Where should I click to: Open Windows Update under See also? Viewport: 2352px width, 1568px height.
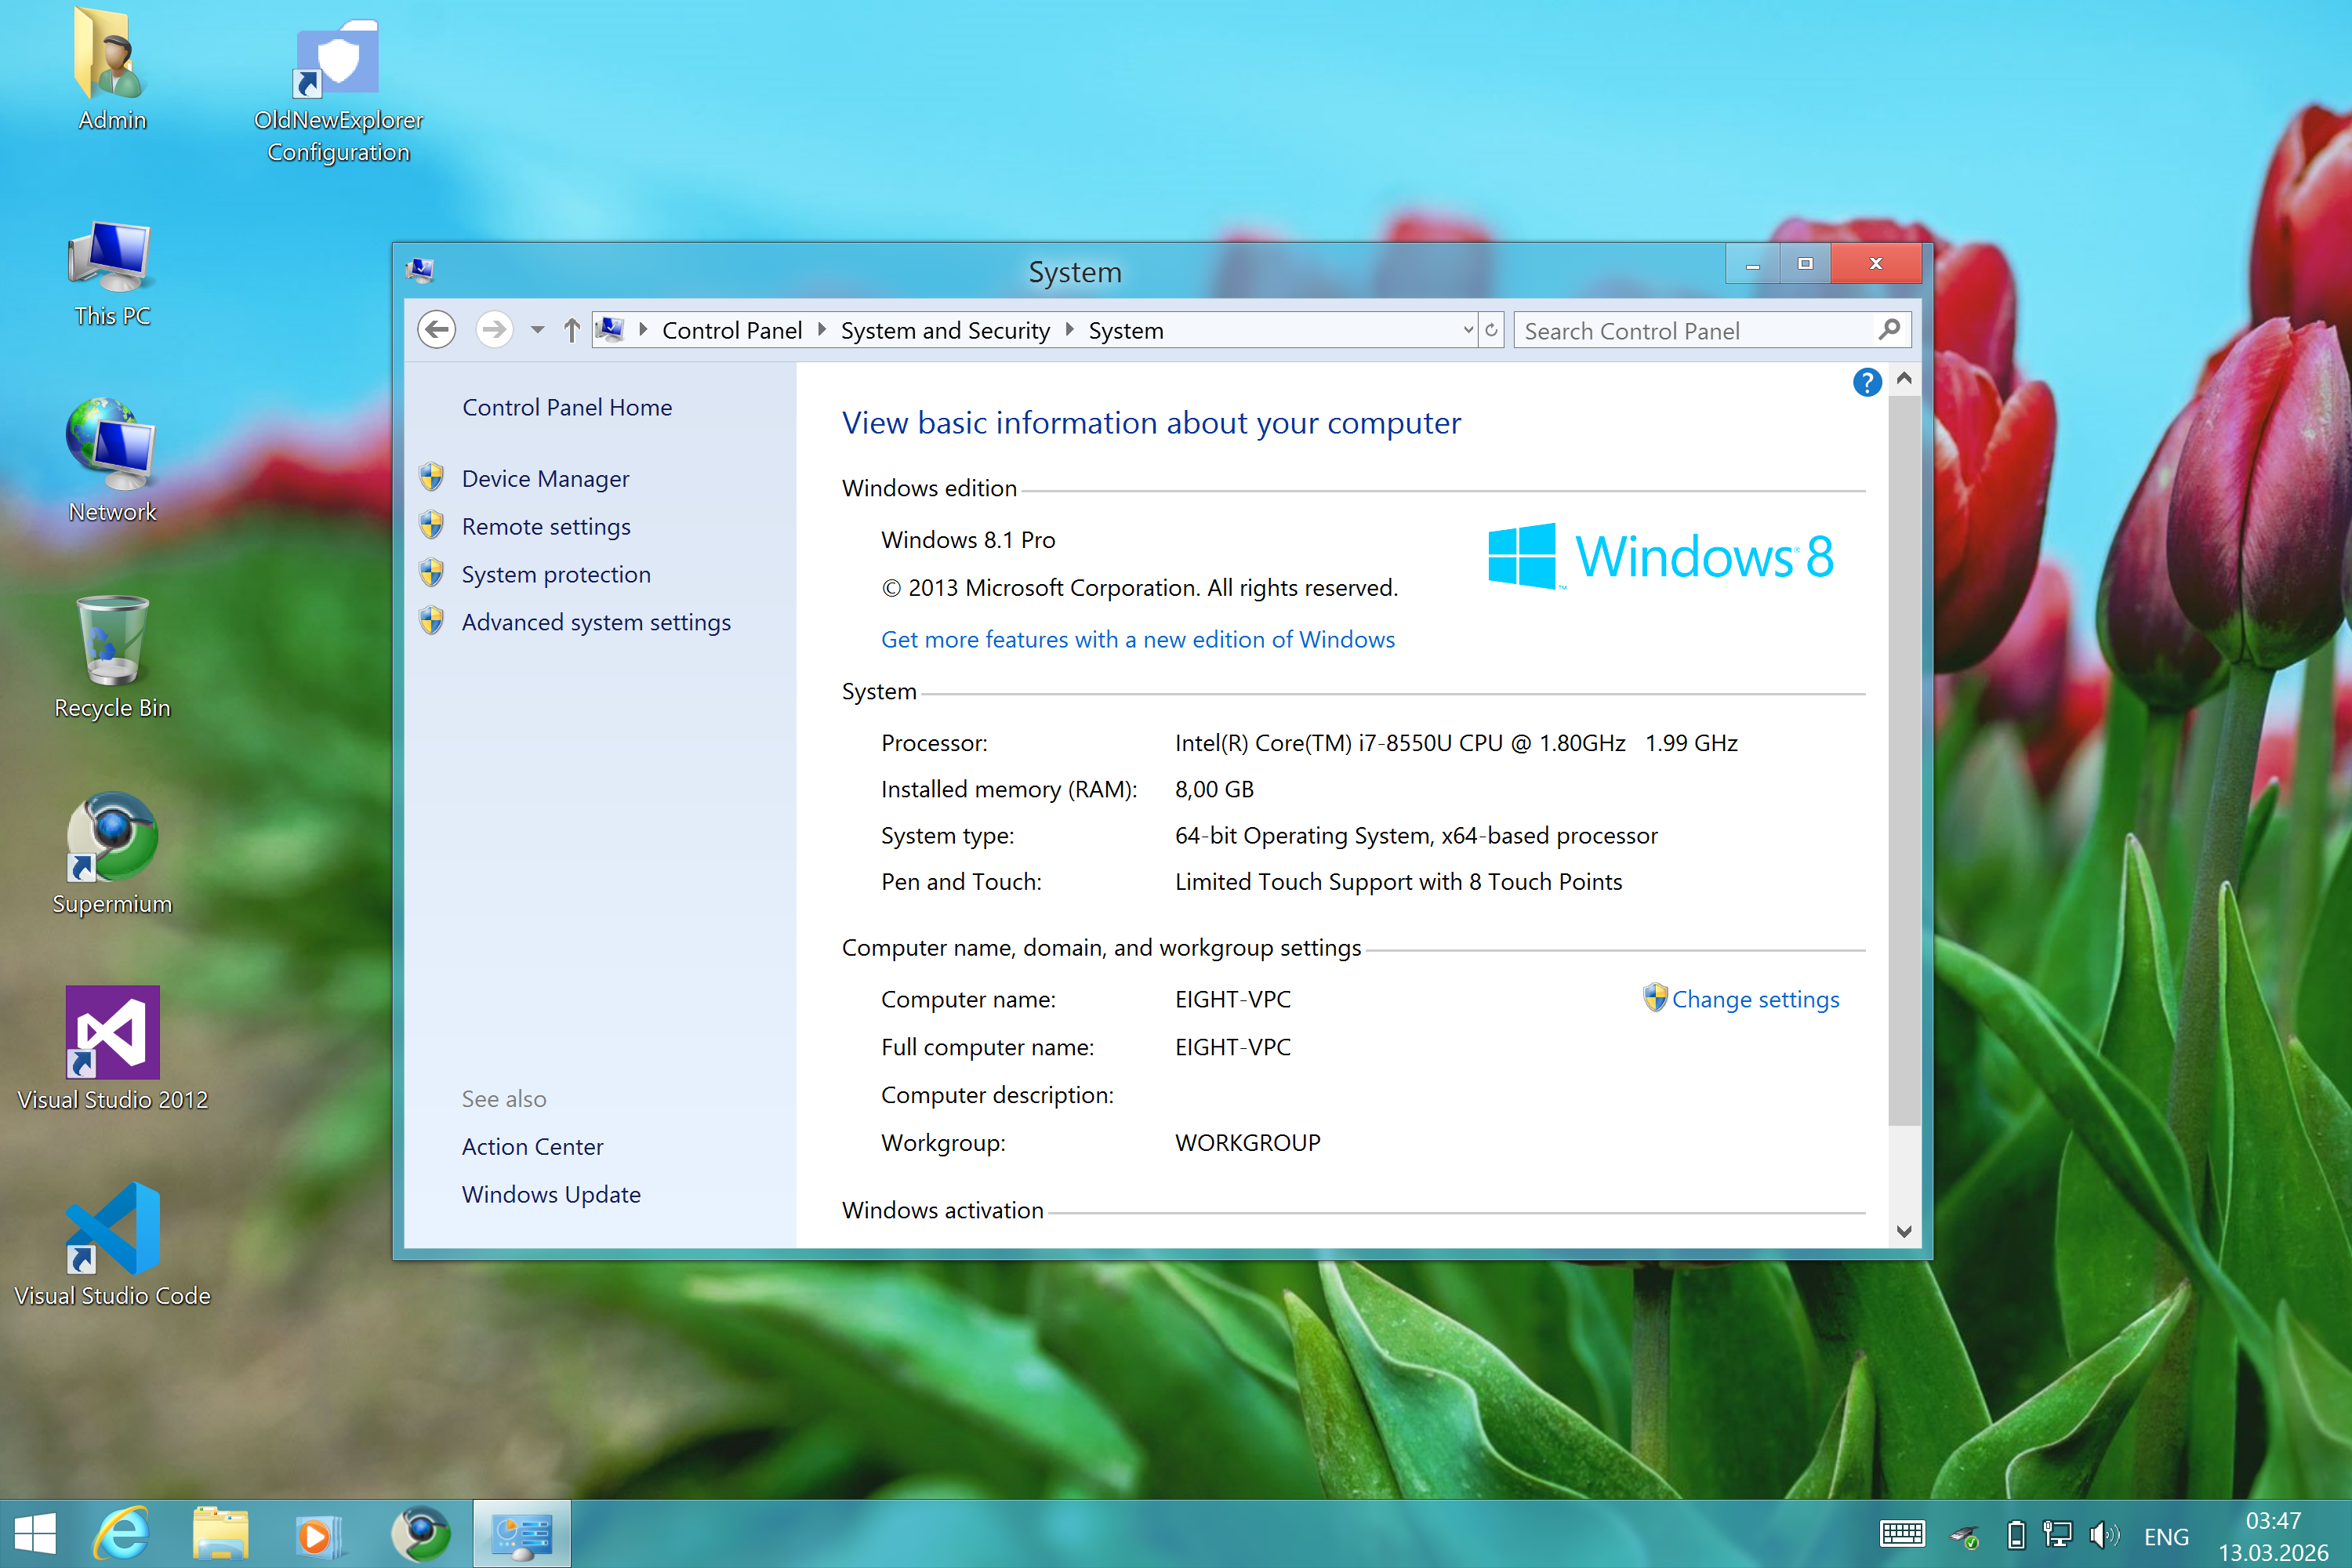pos(551,1195)
